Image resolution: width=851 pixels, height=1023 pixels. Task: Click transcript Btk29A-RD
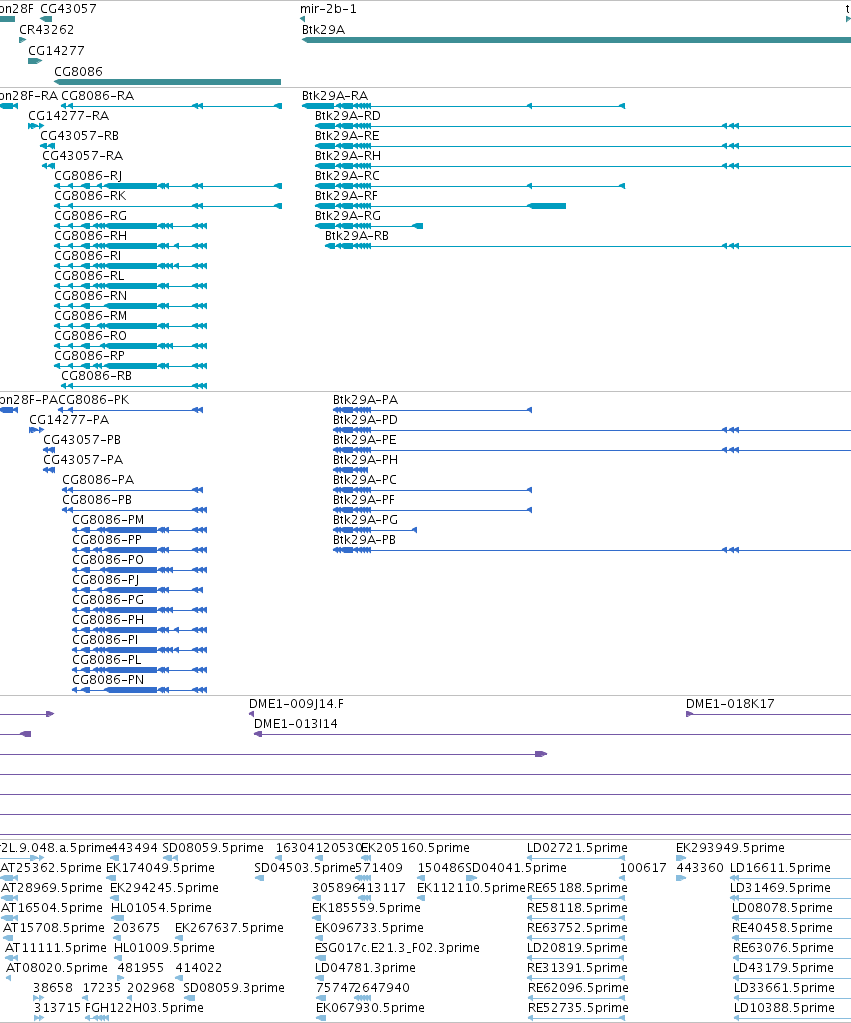348,116
